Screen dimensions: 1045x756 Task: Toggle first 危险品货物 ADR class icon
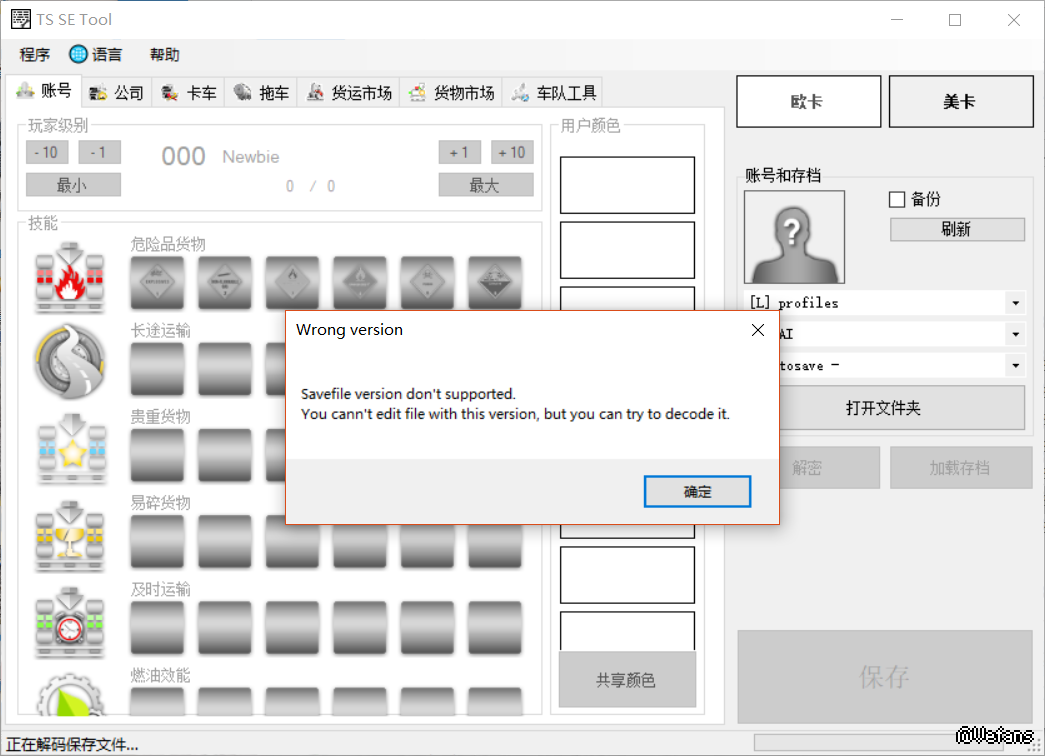coord(157,283)
